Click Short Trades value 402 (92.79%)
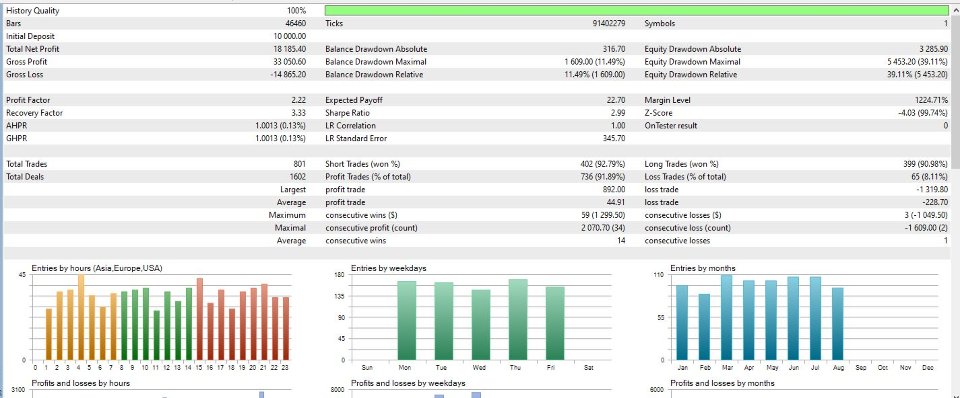Screen dimensions: 960x398 [x=603, y=164]
